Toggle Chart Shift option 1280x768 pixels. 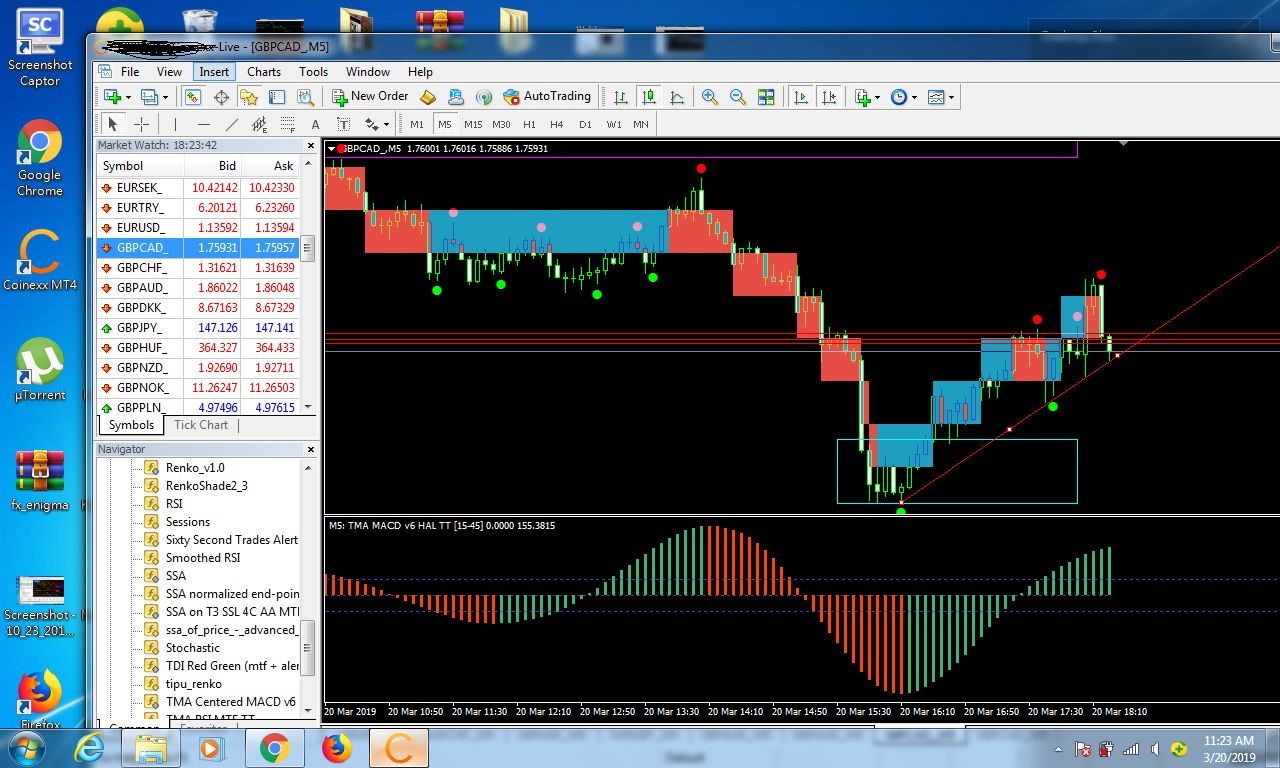click(828, 97)
